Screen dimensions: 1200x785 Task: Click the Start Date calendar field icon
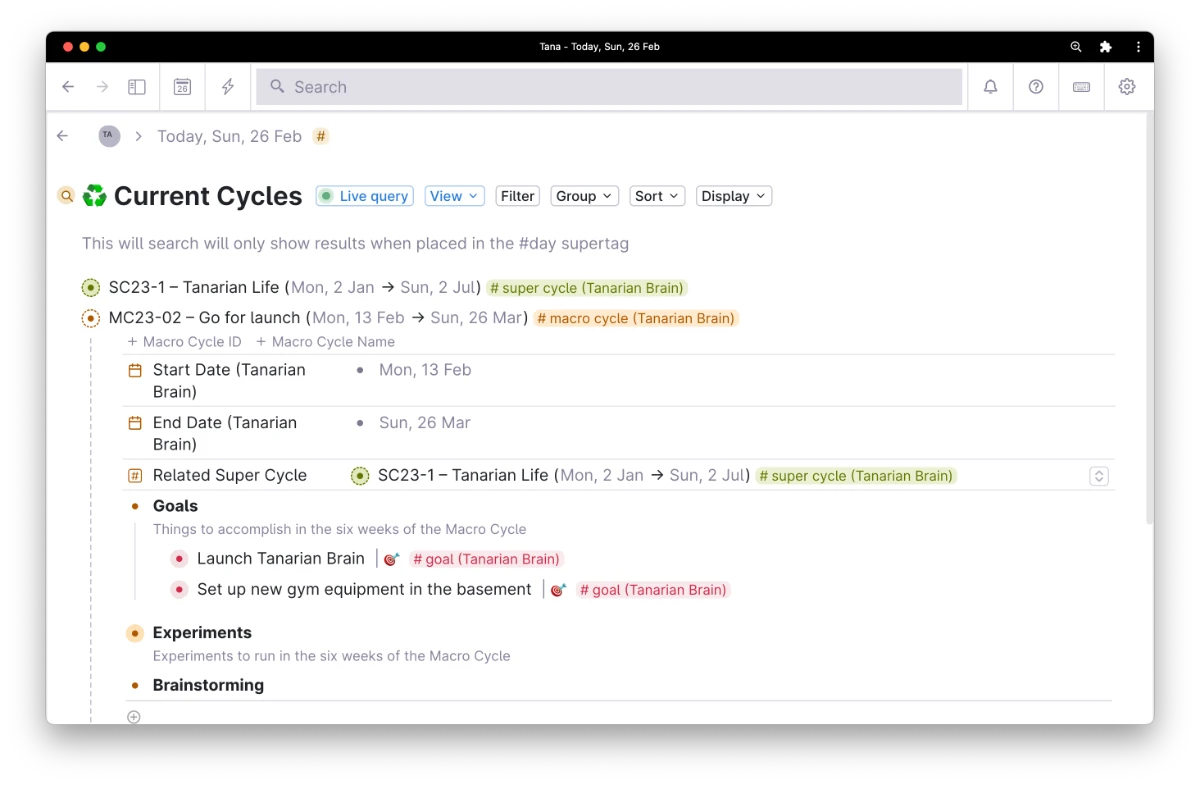(135, 370)
